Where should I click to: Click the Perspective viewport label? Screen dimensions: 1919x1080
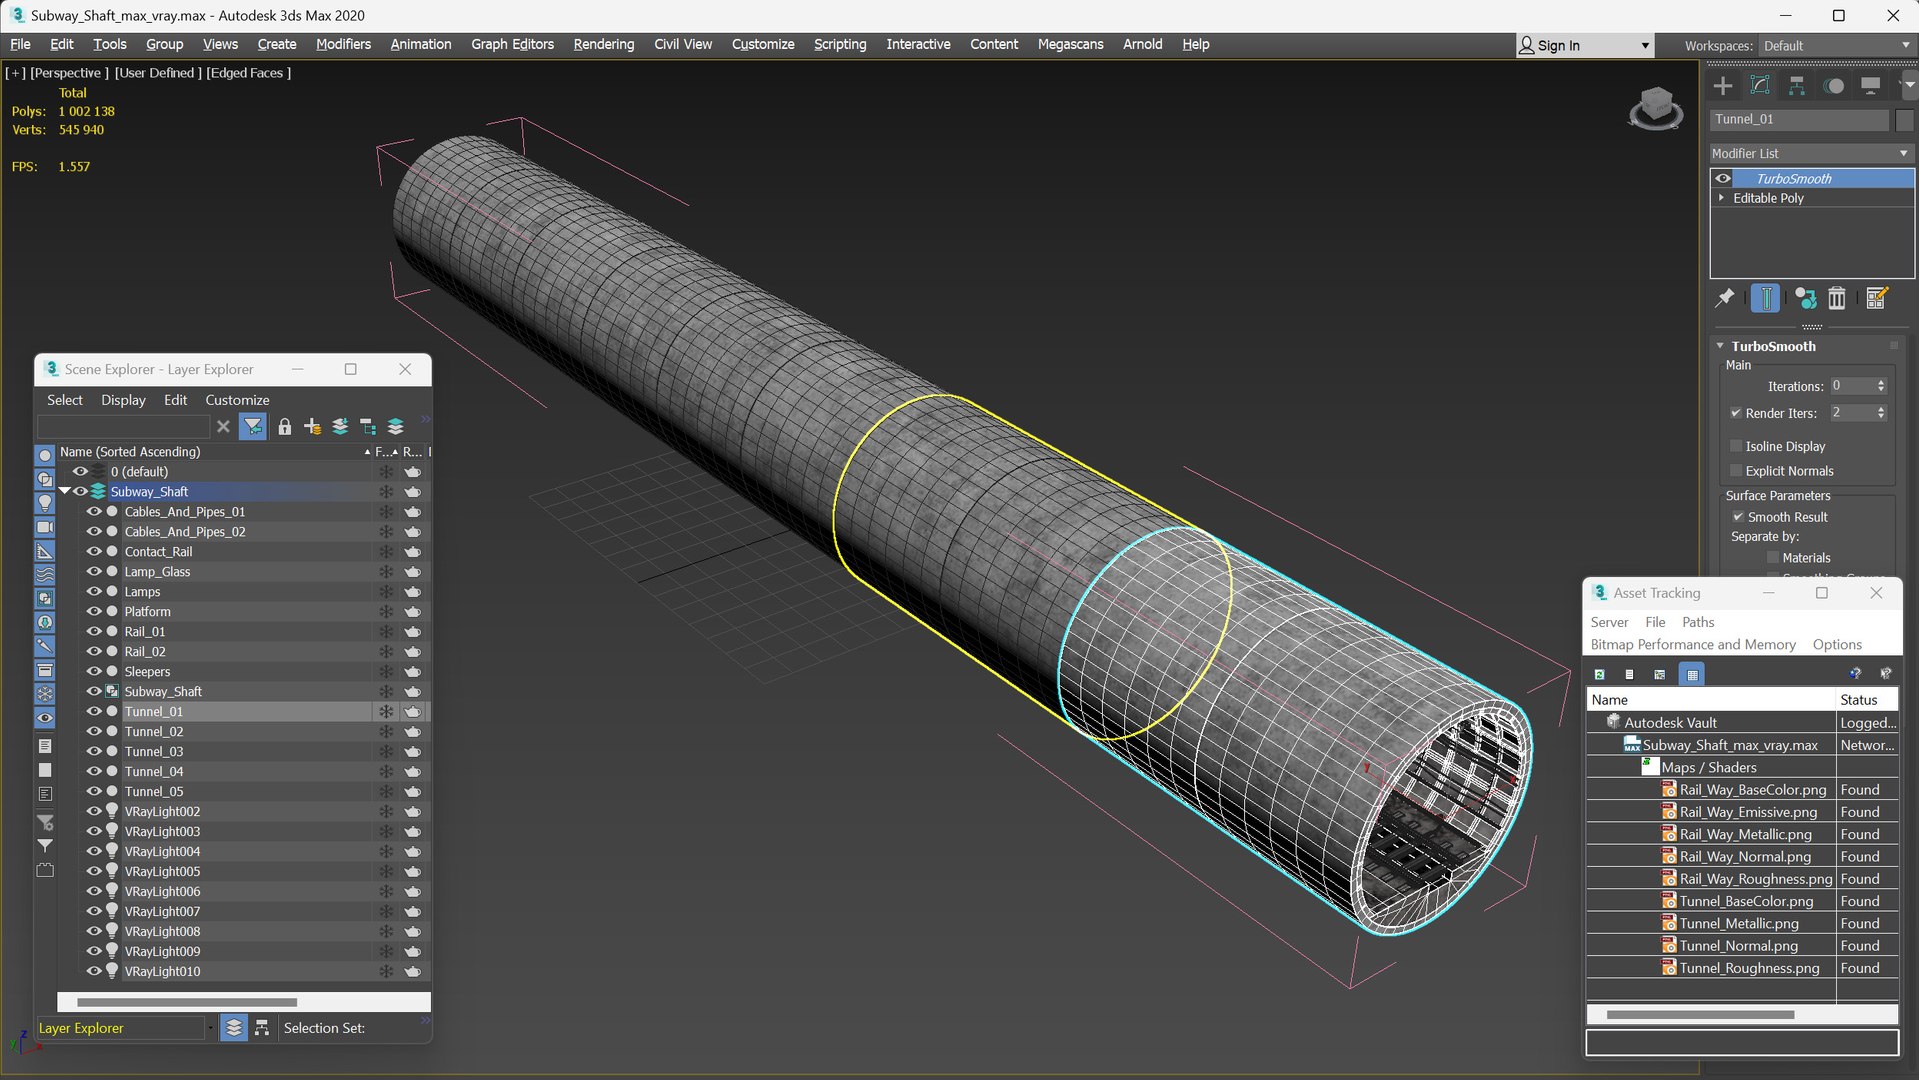[x=69, y=73]
